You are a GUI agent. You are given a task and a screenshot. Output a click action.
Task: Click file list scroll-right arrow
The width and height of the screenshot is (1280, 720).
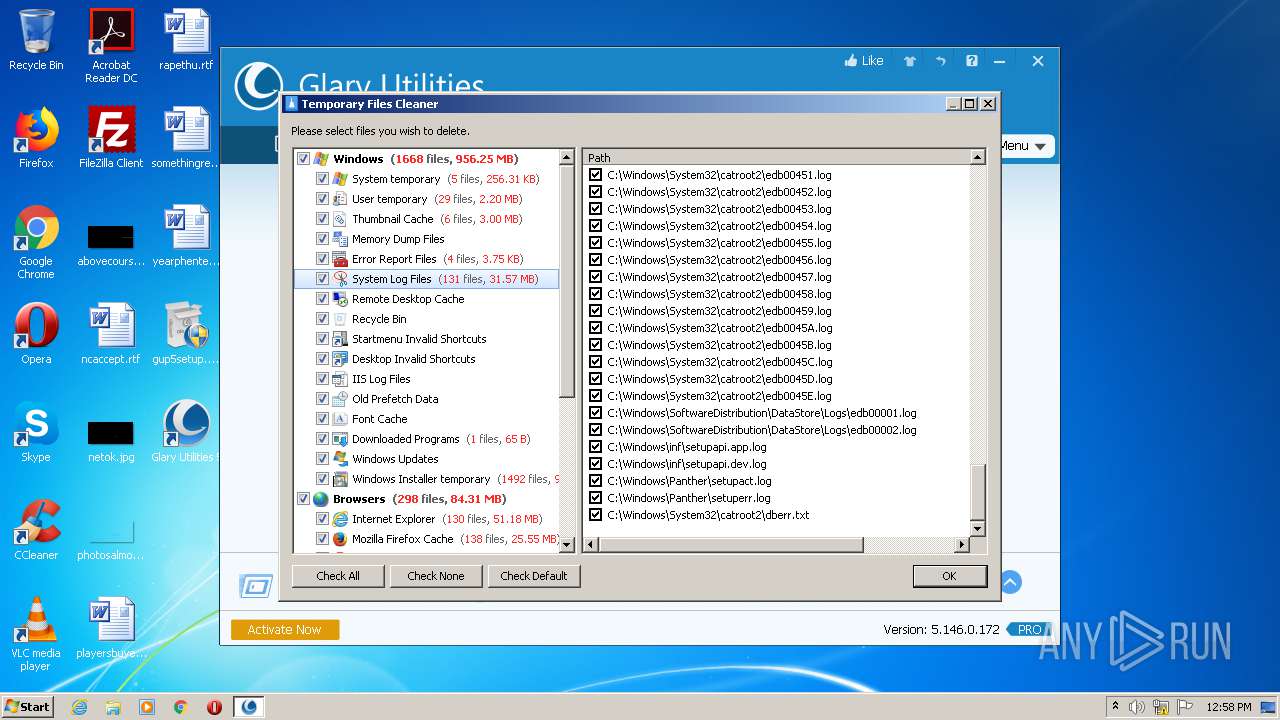click(x=962, y=545)
